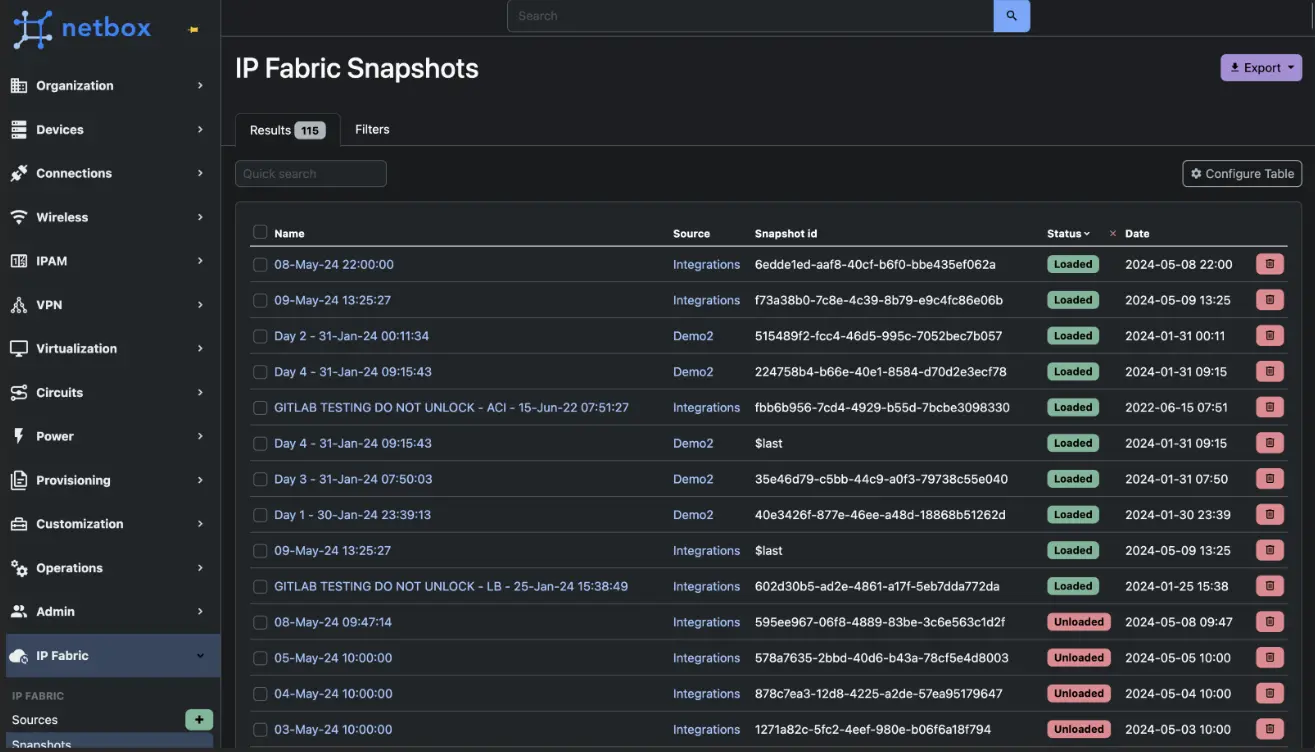Viewport: 1315px width, 752px height.
Task: Open the GITLAB TESTING ACI snapshot link
Action: 451,408
